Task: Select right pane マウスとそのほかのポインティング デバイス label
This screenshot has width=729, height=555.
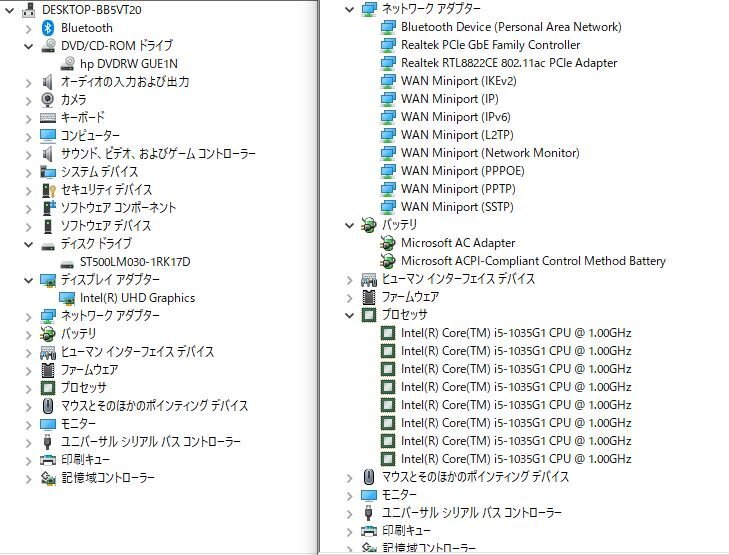Action: tap(475, 477)
